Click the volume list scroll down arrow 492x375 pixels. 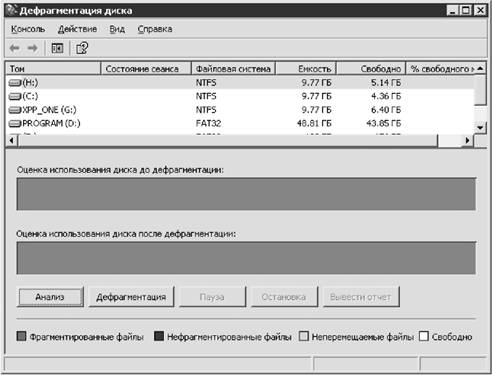coord(480,127)
